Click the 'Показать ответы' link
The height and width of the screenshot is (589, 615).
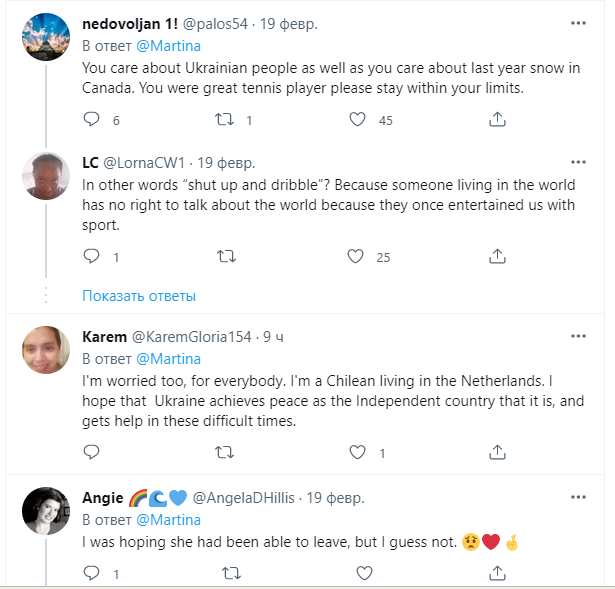pos(139,296)
